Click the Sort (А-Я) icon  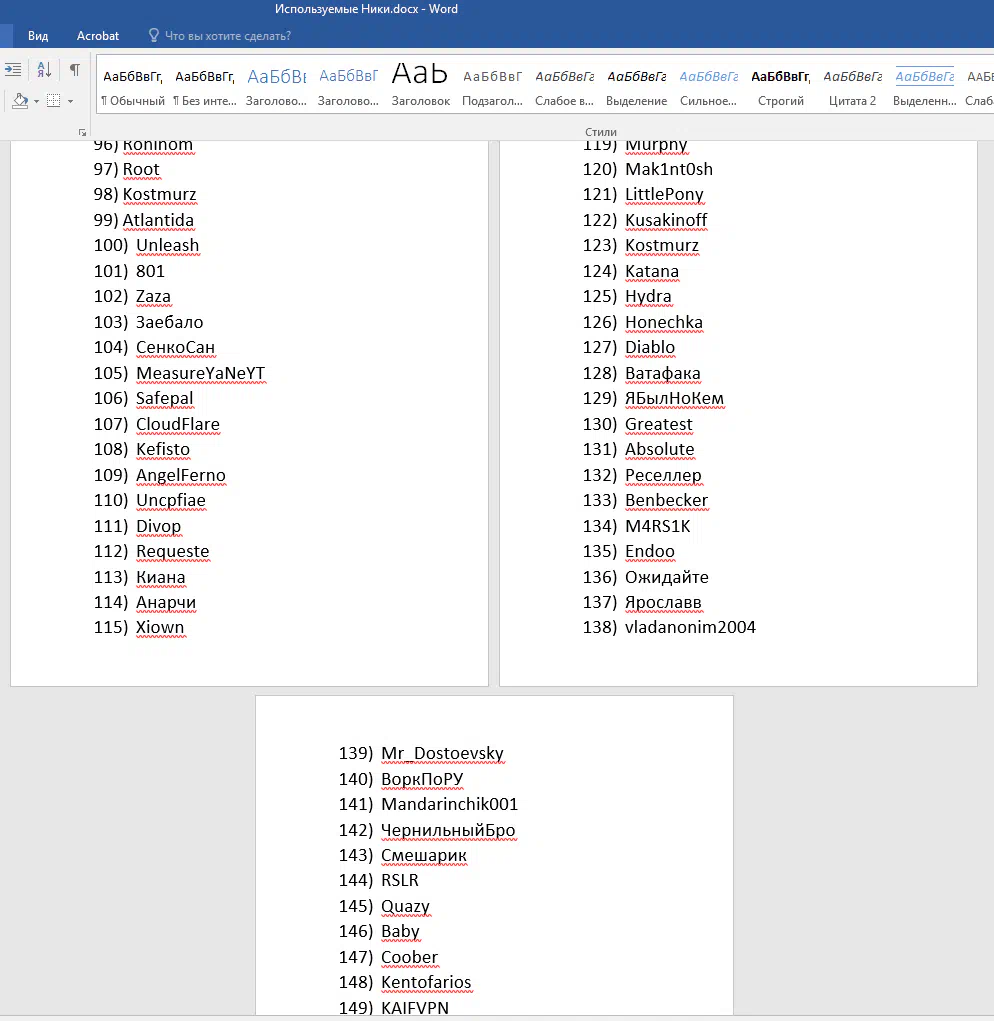[44, 70]
